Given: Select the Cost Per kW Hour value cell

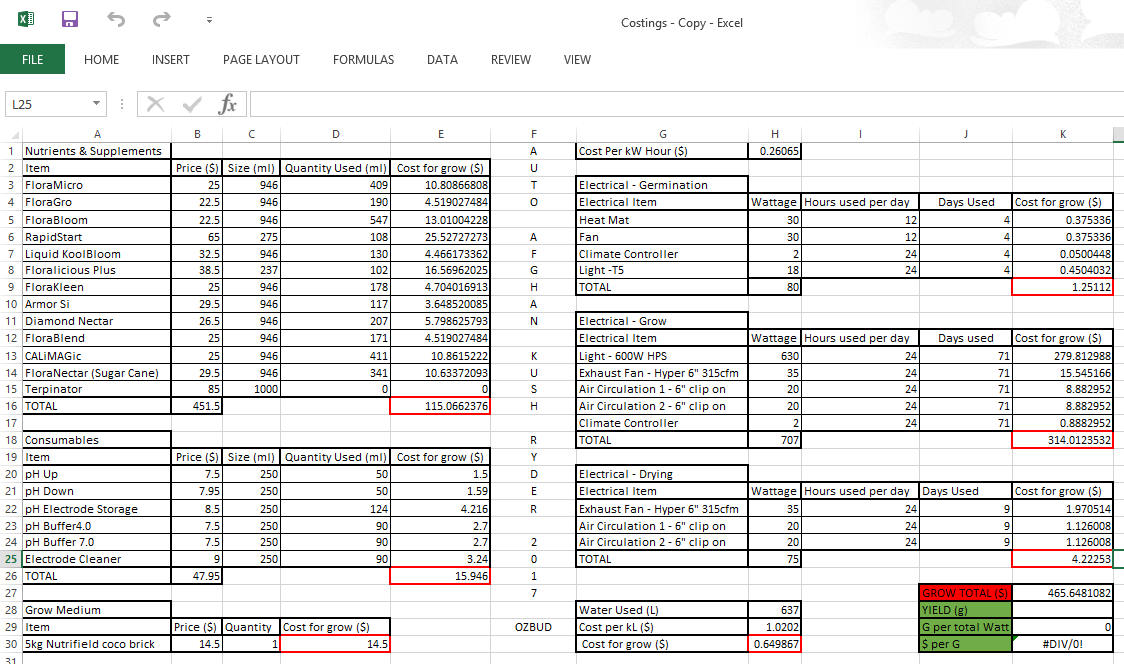Looking at the screenshot, I should (775, 151).
